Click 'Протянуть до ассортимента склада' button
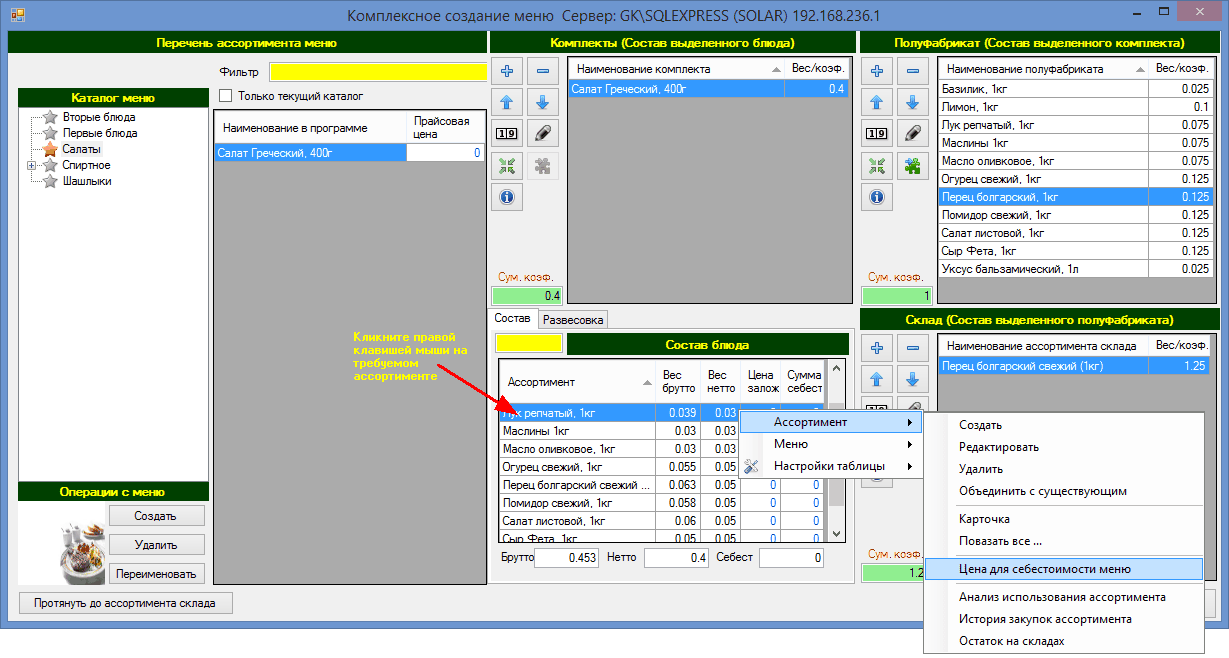 click(125, 603)
